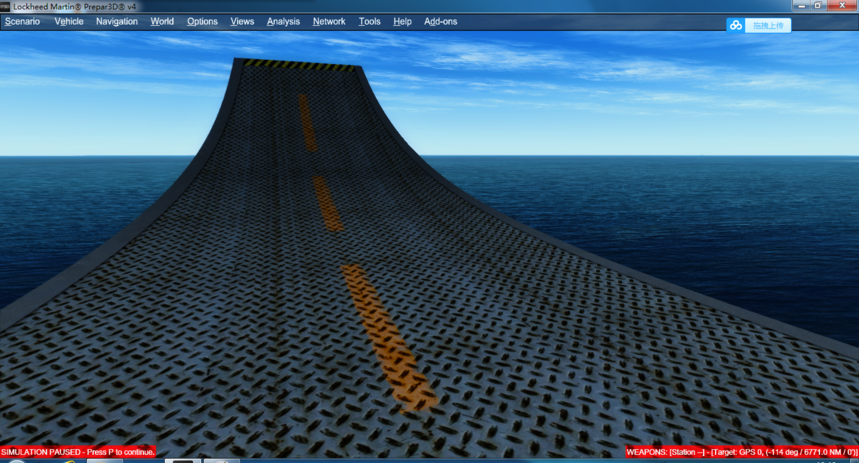Open the Network menu
This screenshot has height=463, width=859.
click(329, 21)
